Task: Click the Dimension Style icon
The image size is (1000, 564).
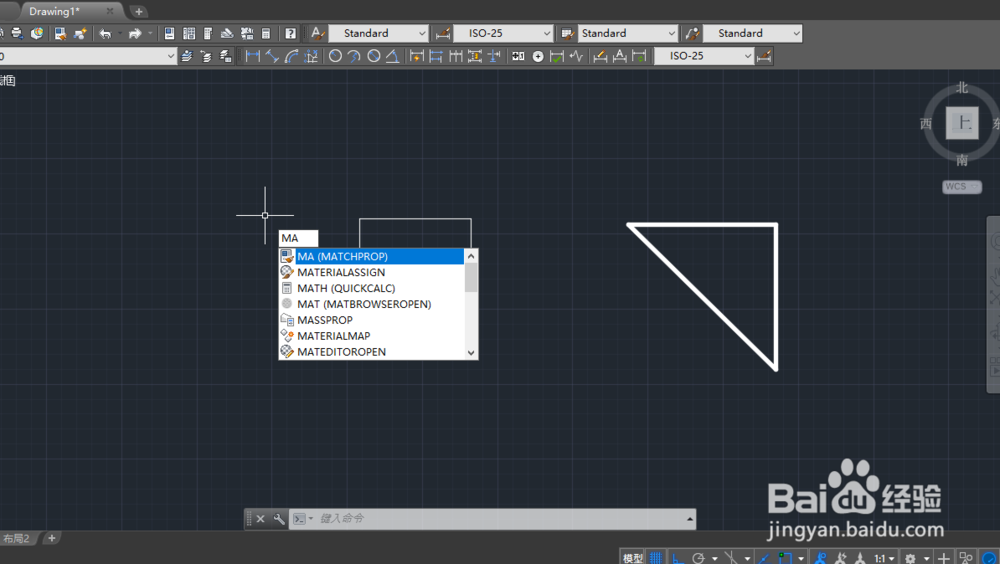Action: (x=443, y=34)
